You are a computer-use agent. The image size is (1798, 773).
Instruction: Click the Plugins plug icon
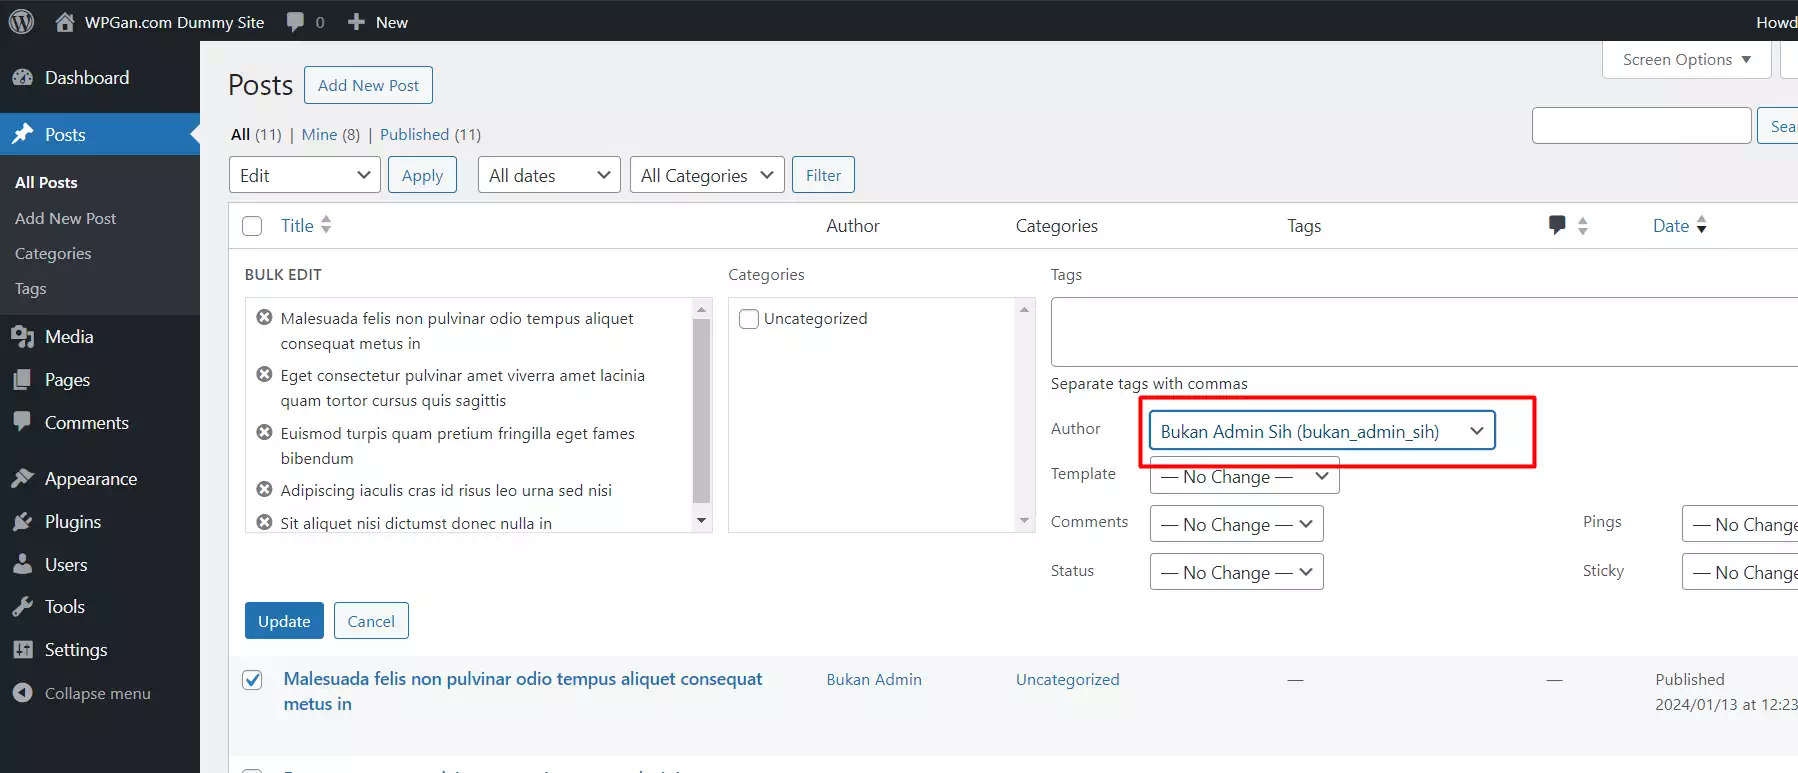coord(22,522)
